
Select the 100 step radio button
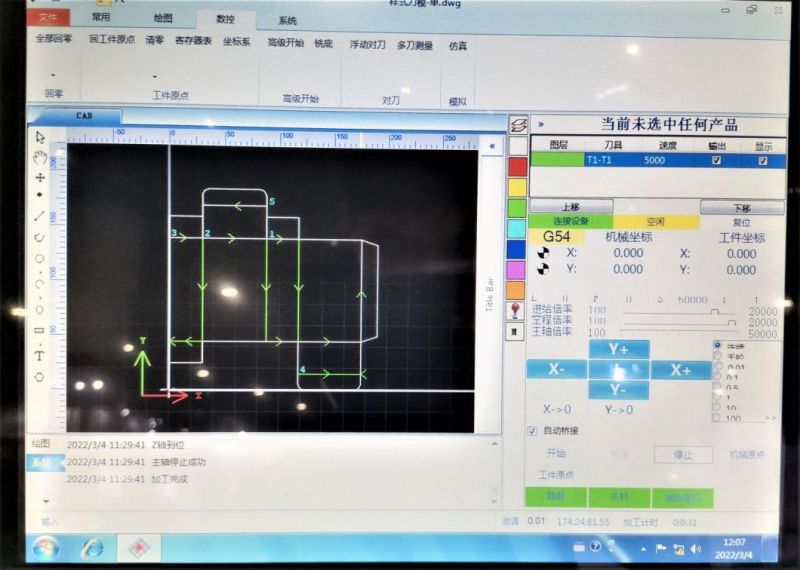717,417
